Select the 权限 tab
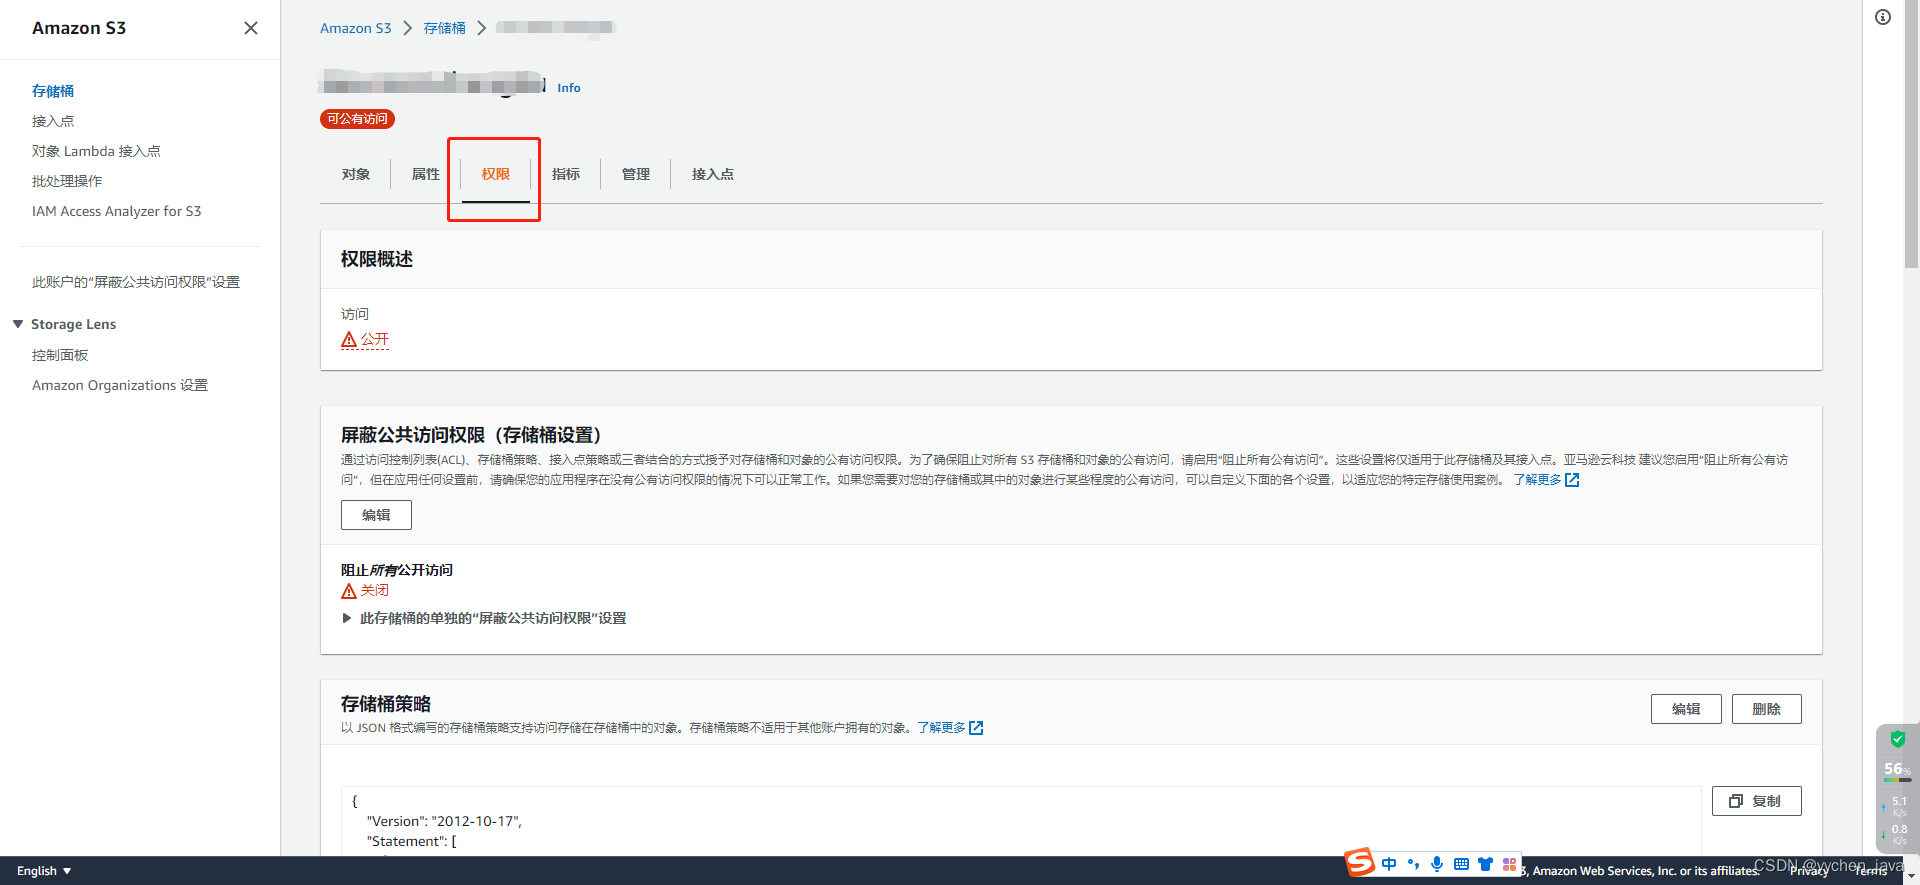Screen dimensions: 1920x885 496,174
